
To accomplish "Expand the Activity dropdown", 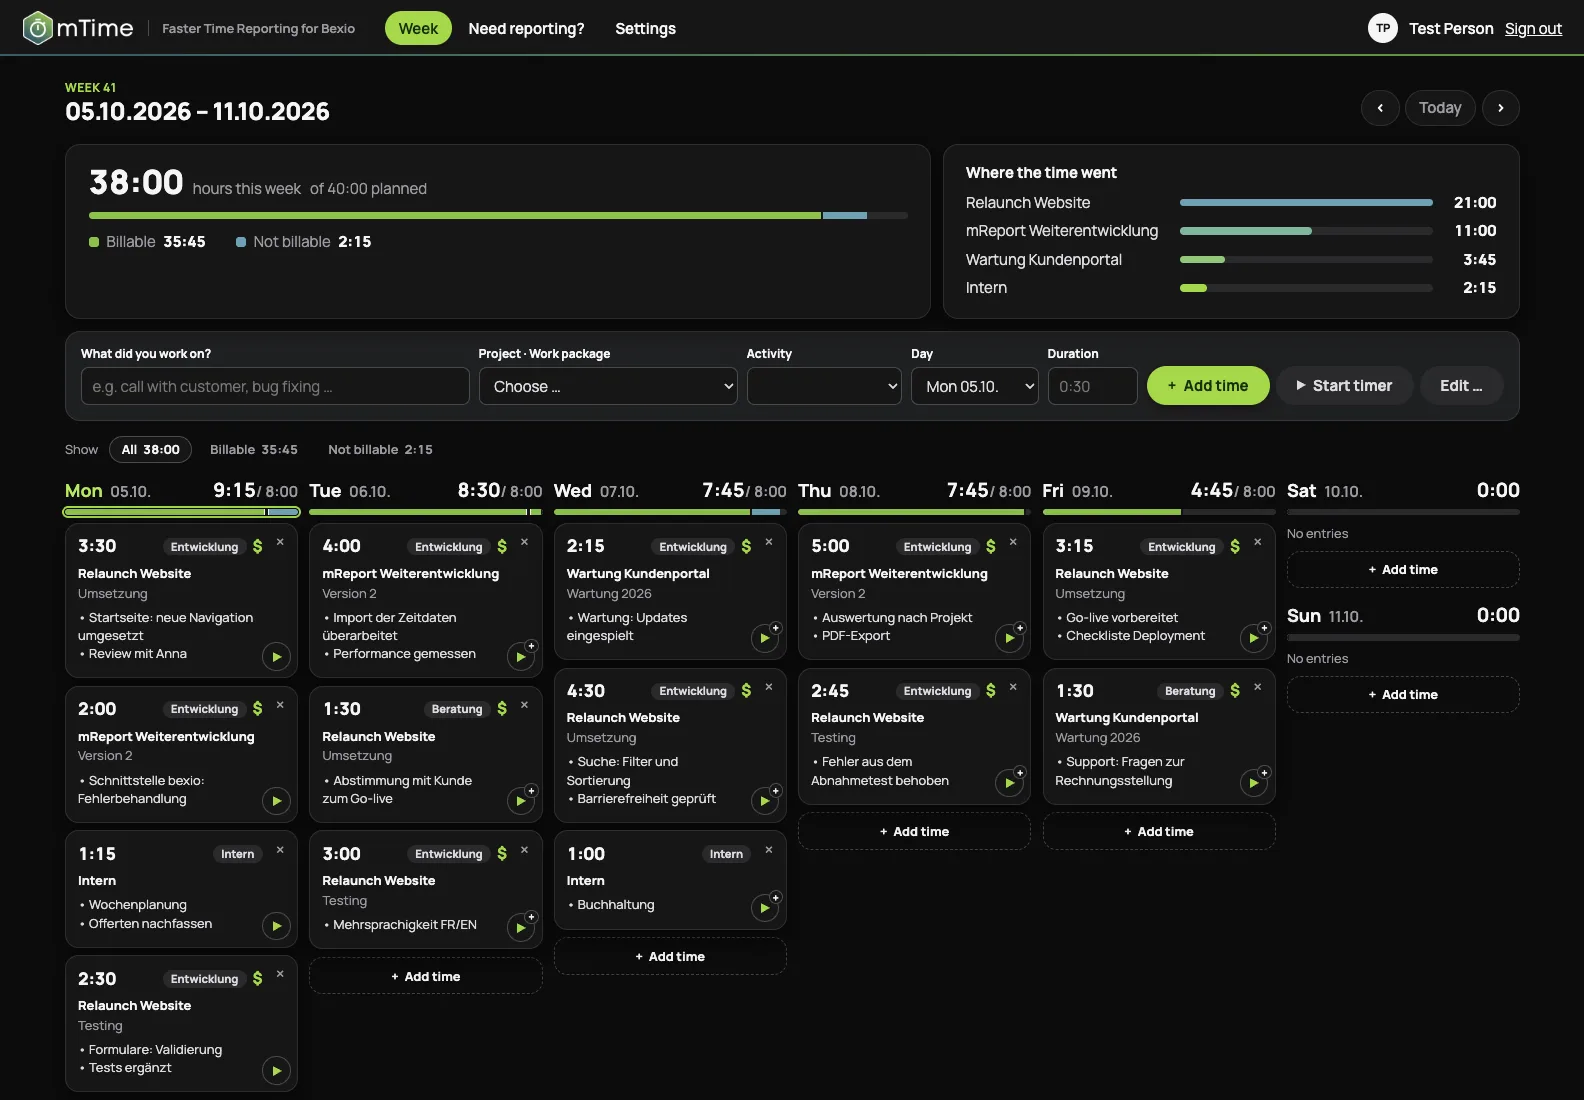I will point(824,386).
